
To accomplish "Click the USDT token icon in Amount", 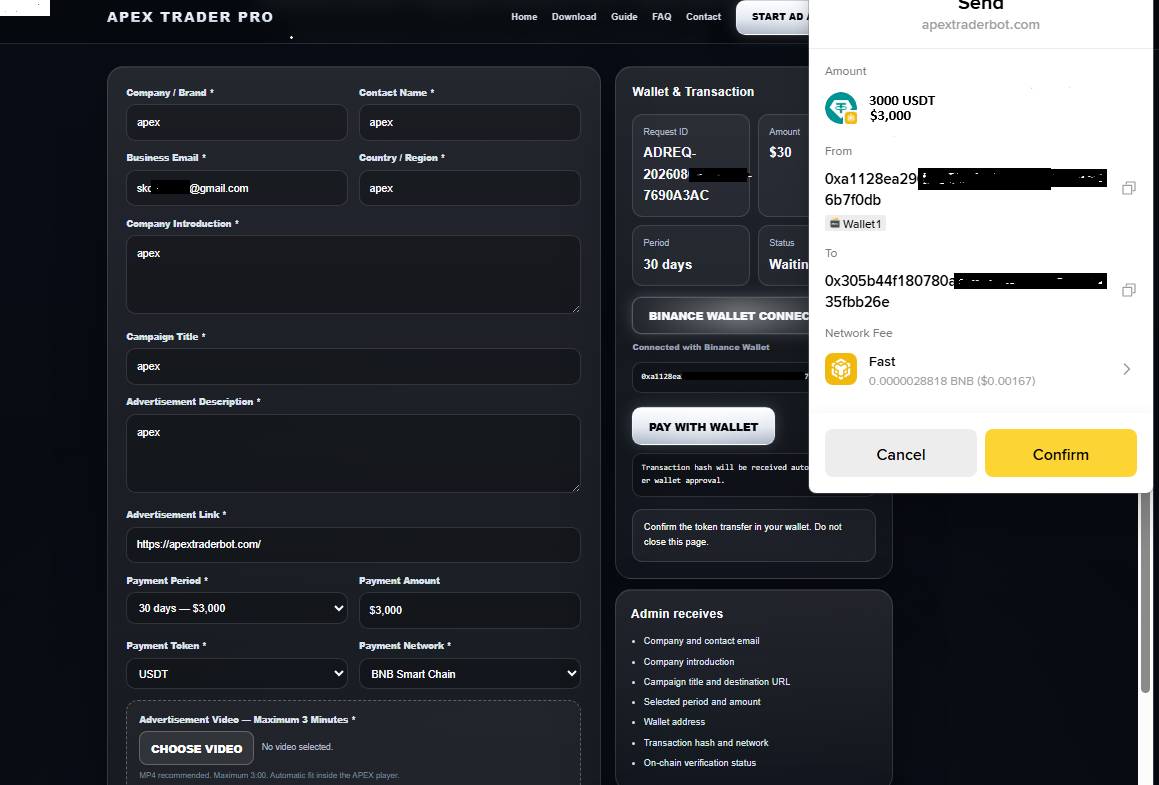I will (x=841, y=108).
